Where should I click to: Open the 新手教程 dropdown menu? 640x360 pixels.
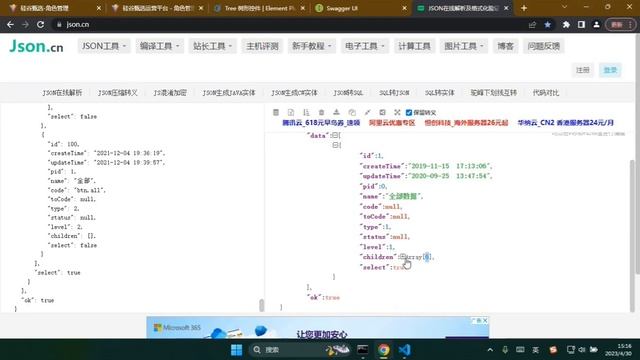click(311, 46)
